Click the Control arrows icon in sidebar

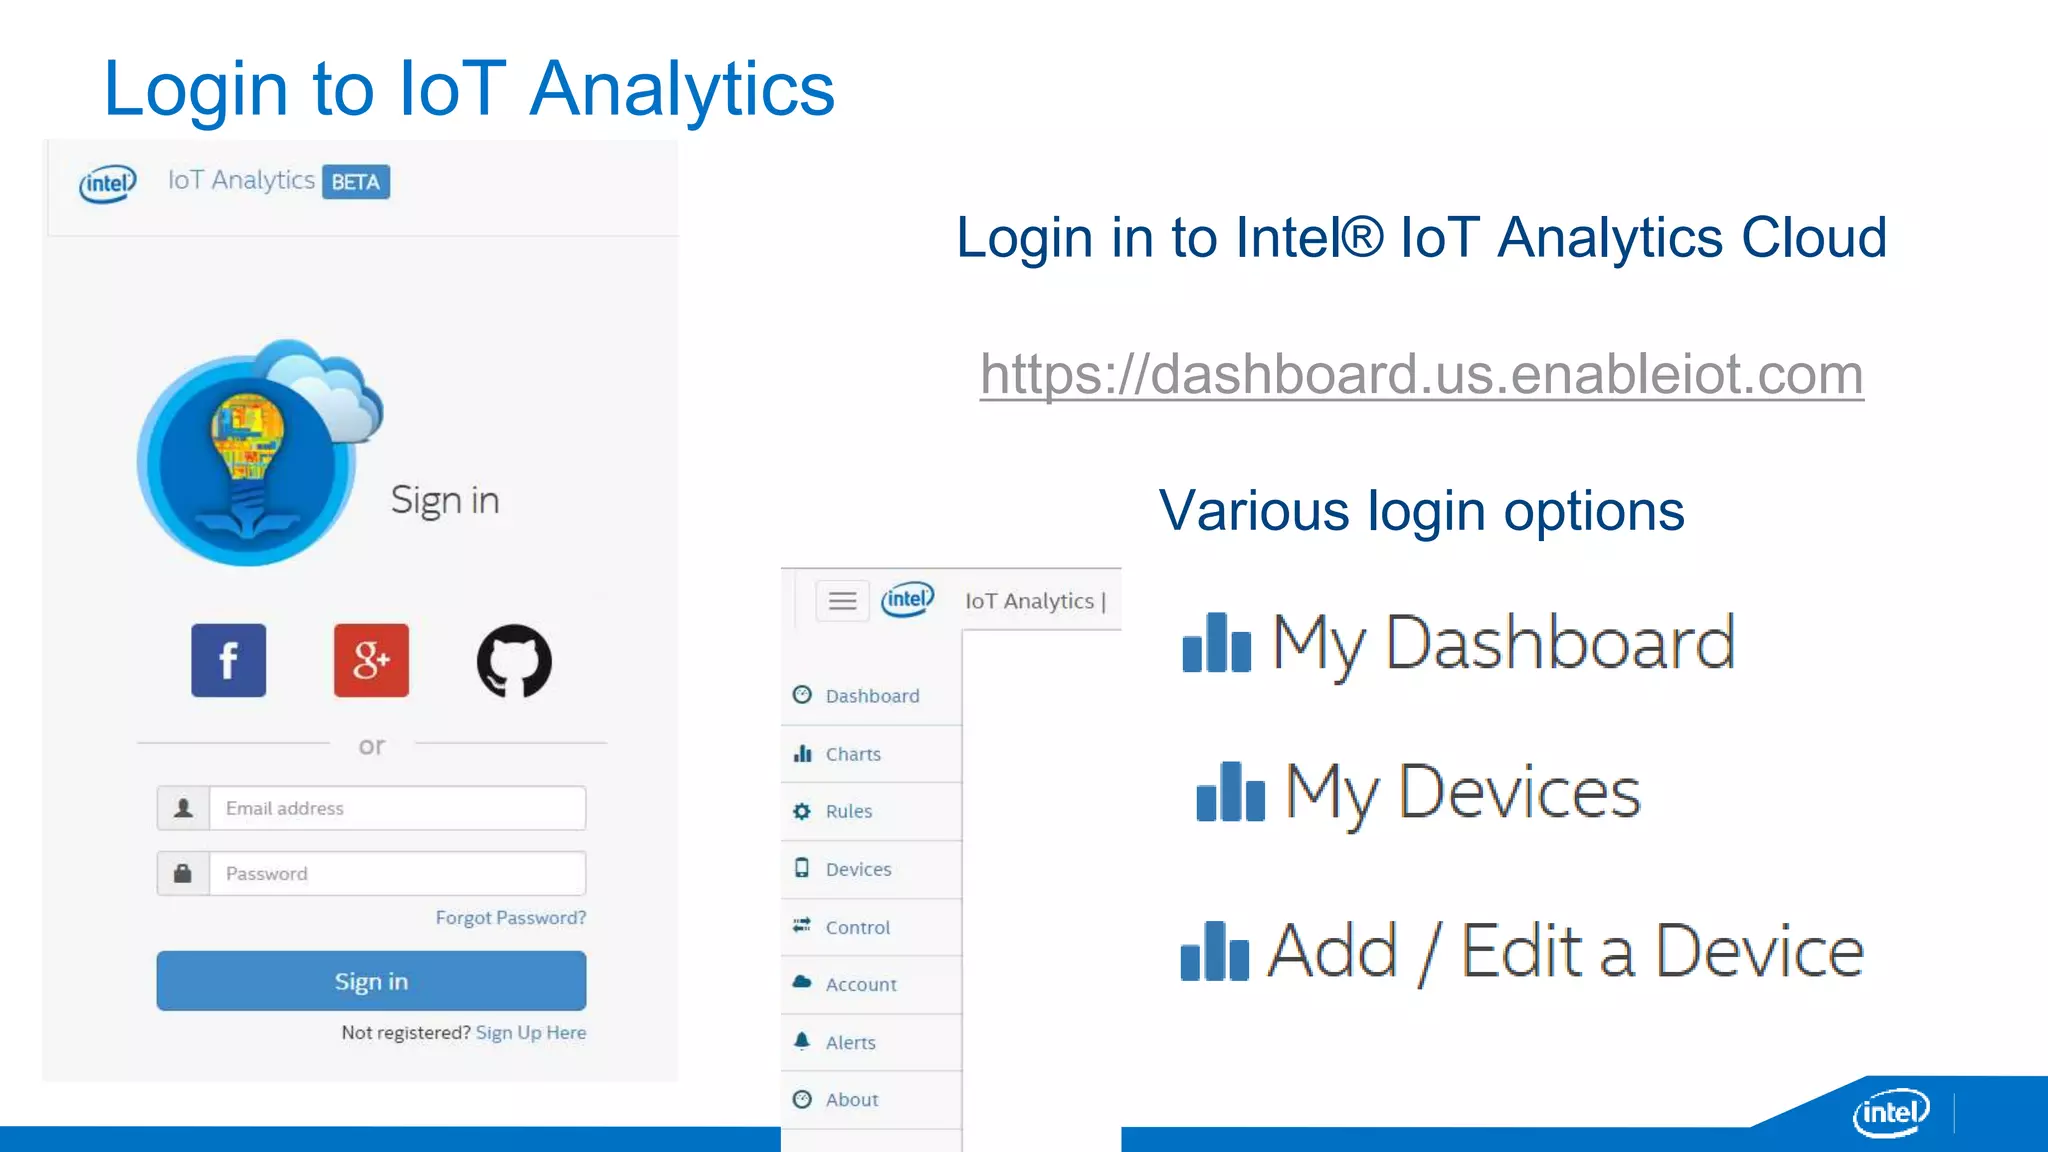pyautogui.click(x=802, y=926)
